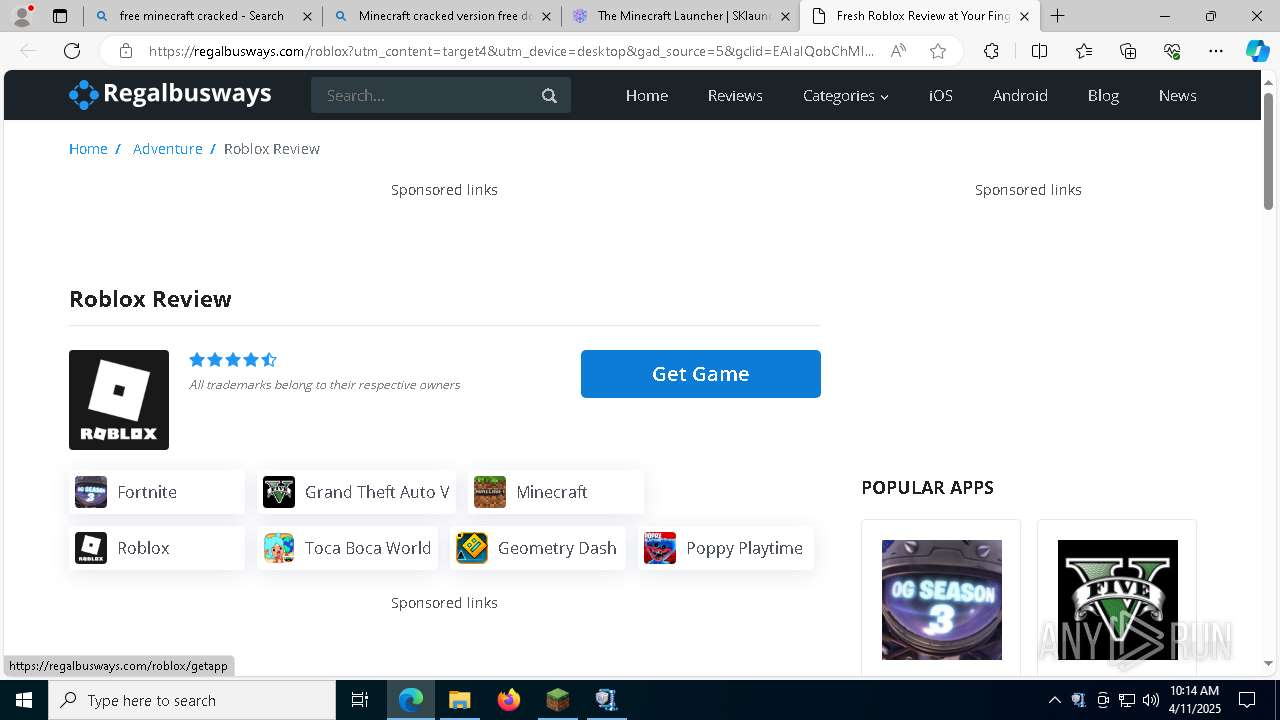Open the Roblox app link
Screen dimensions: 1280x720
pyautogui.click(x=157, y=548)
